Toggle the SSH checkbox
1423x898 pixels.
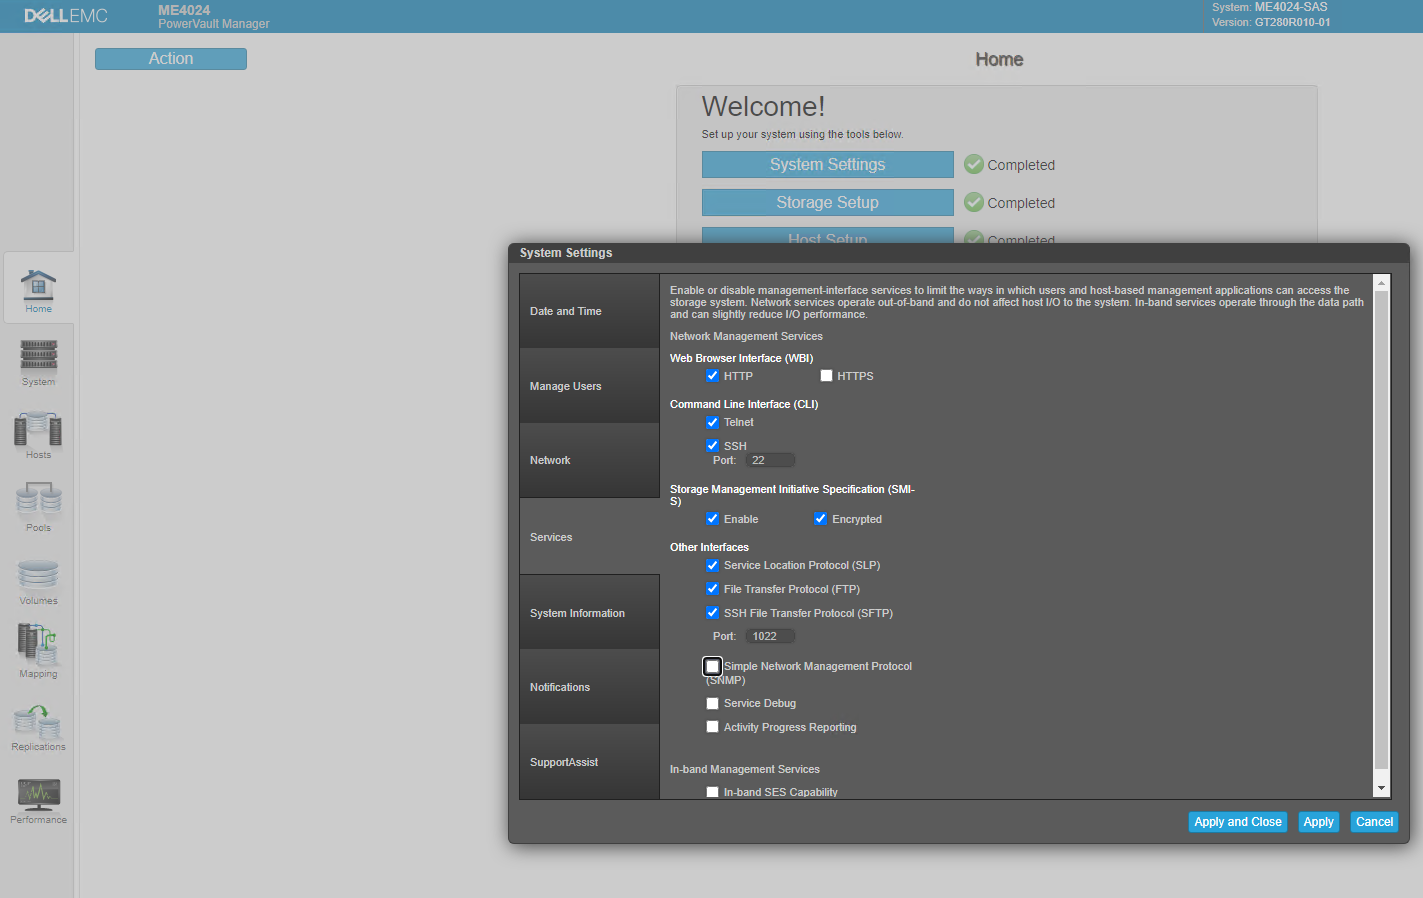tap(713, 446)
